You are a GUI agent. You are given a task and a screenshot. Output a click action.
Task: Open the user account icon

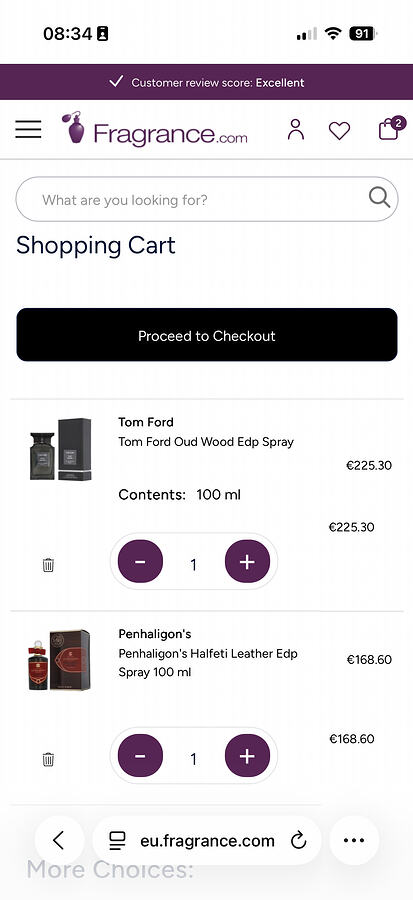pyautogui.click(x=295, y=130)
